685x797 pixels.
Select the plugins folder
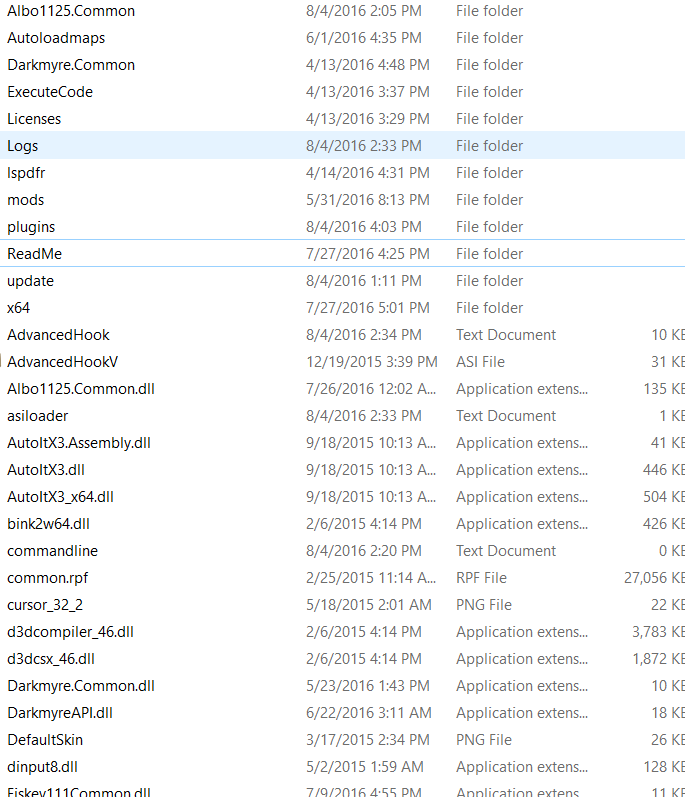(31, 227)
